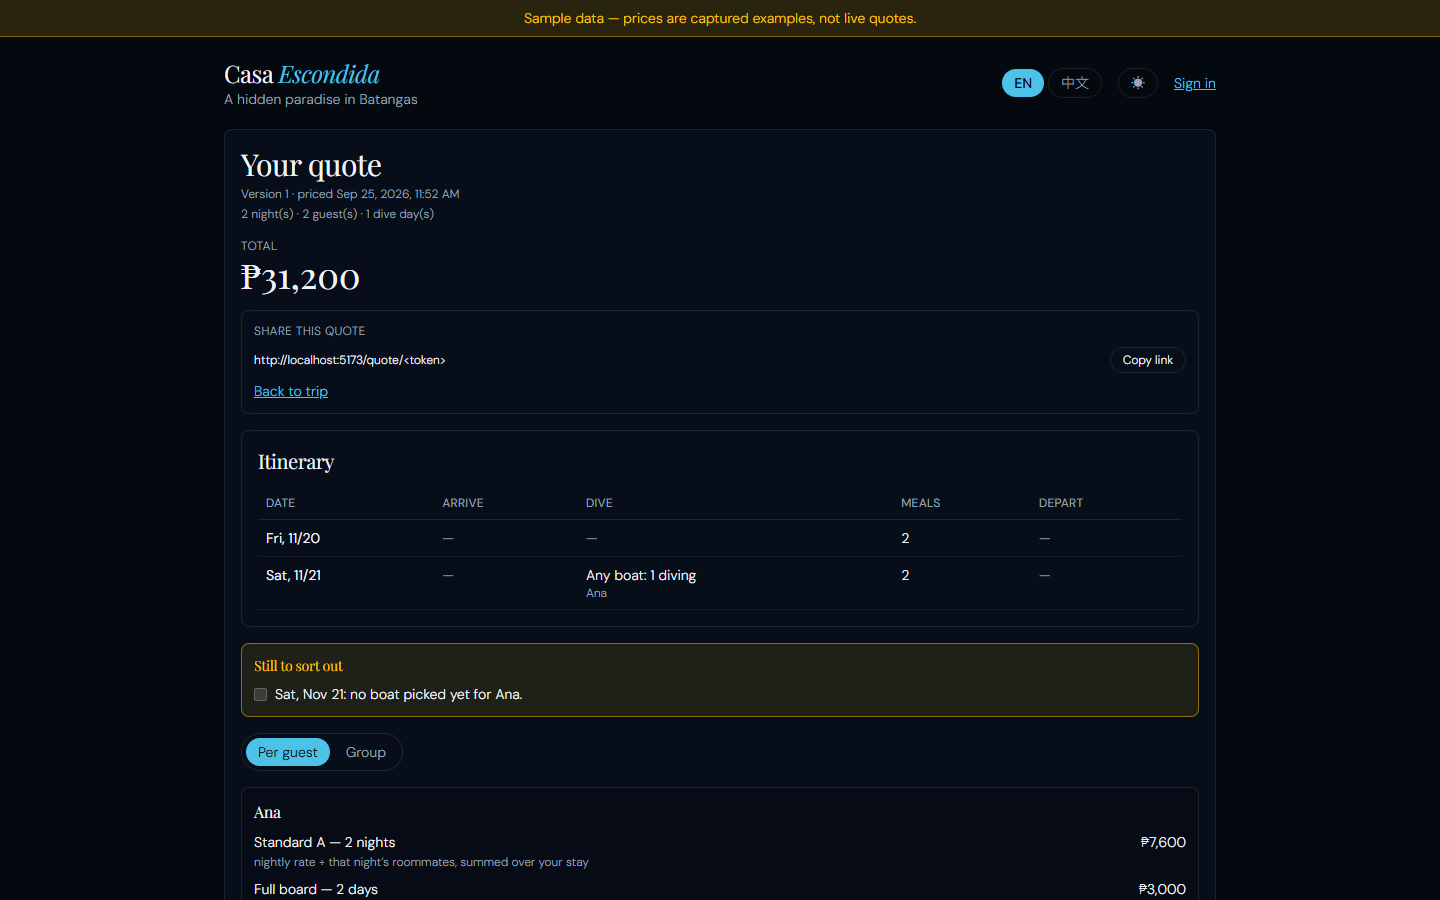Select the Per guest view tab

point(287,752)
